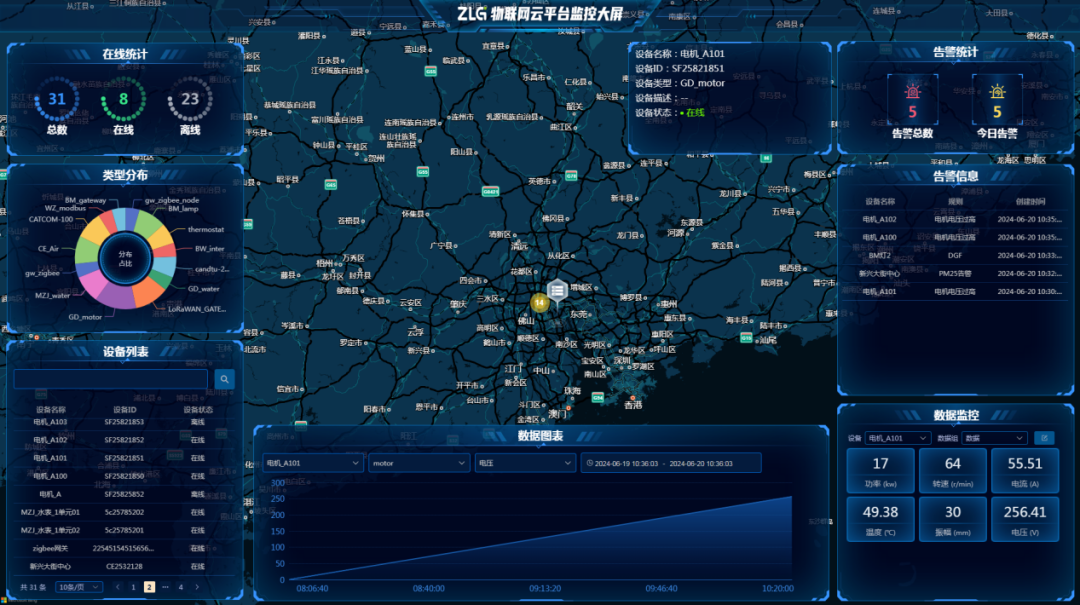Click alarm row 电机_A101 电机电压过高
This screenshot has height=605, width=1080.
click(955, 291)
